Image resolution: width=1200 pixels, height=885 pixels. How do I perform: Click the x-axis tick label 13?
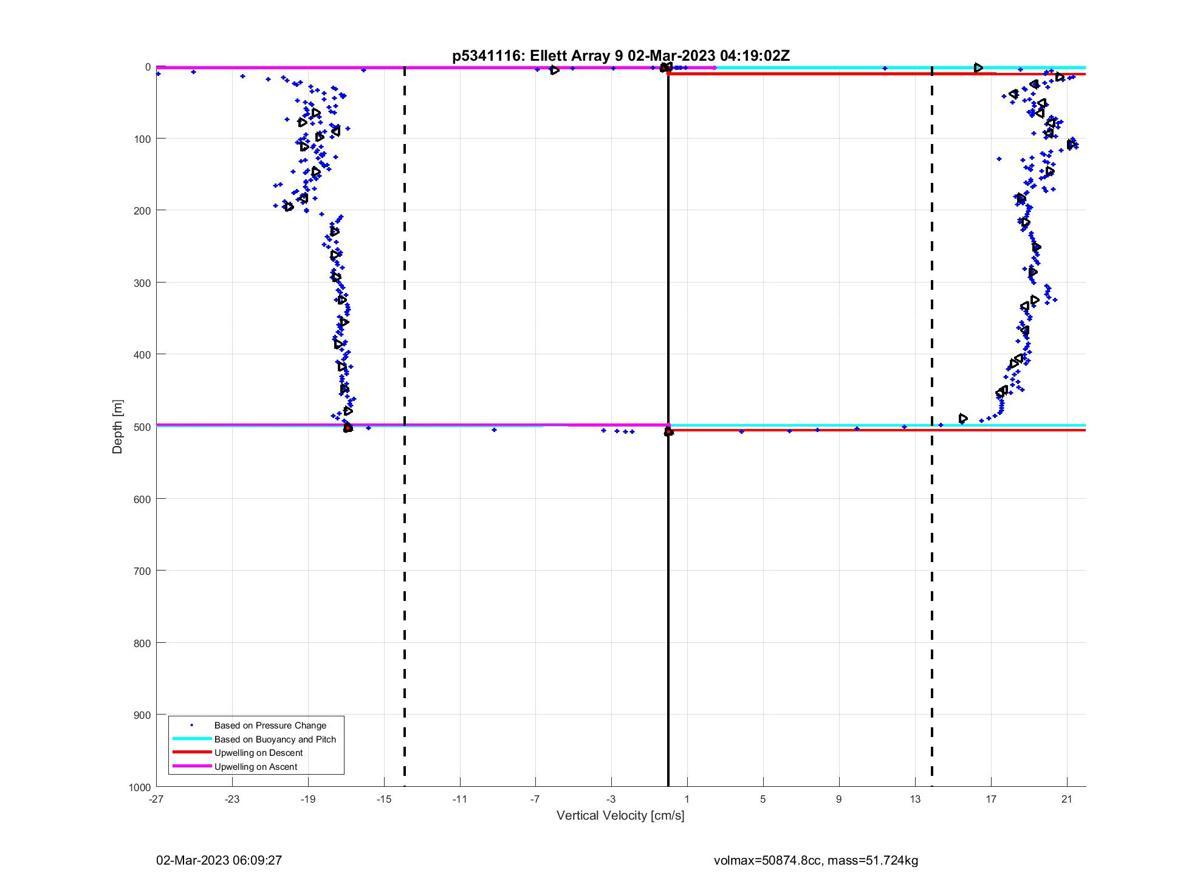[915, 799]
